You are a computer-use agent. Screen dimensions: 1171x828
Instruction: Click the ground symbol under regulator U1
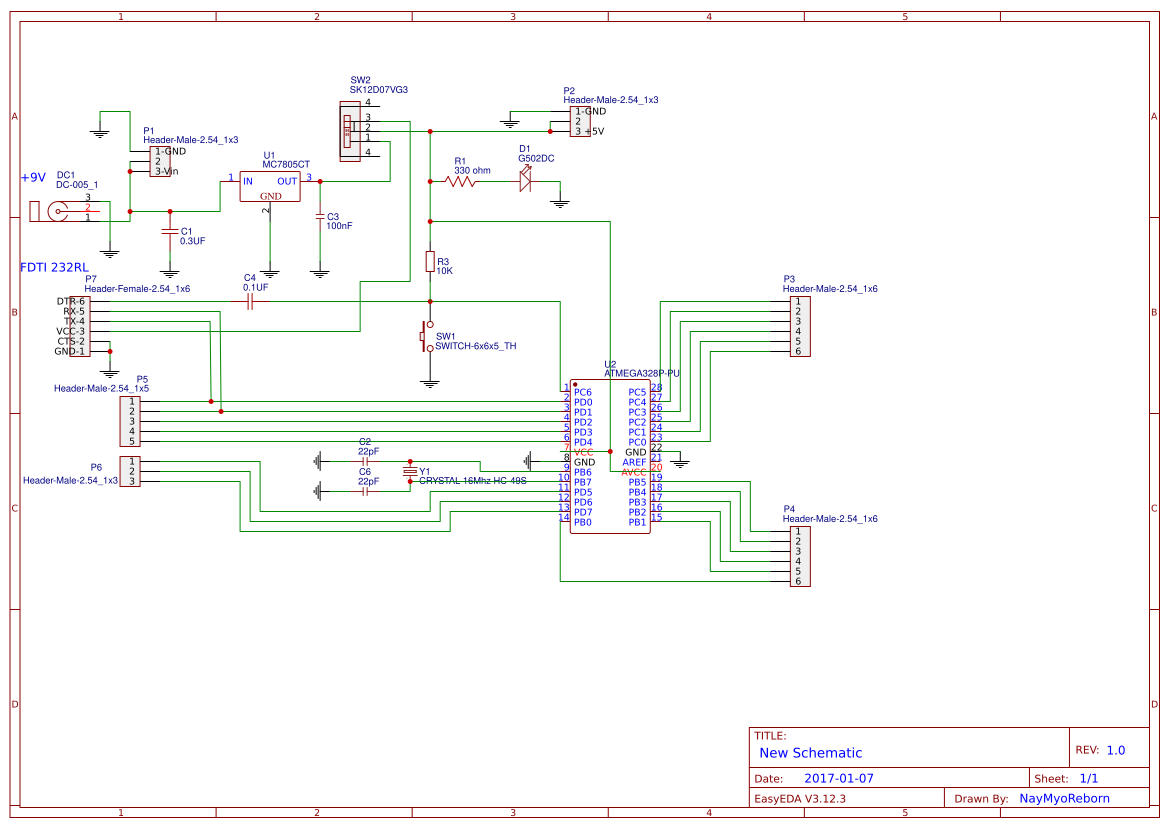pos(270,274)
